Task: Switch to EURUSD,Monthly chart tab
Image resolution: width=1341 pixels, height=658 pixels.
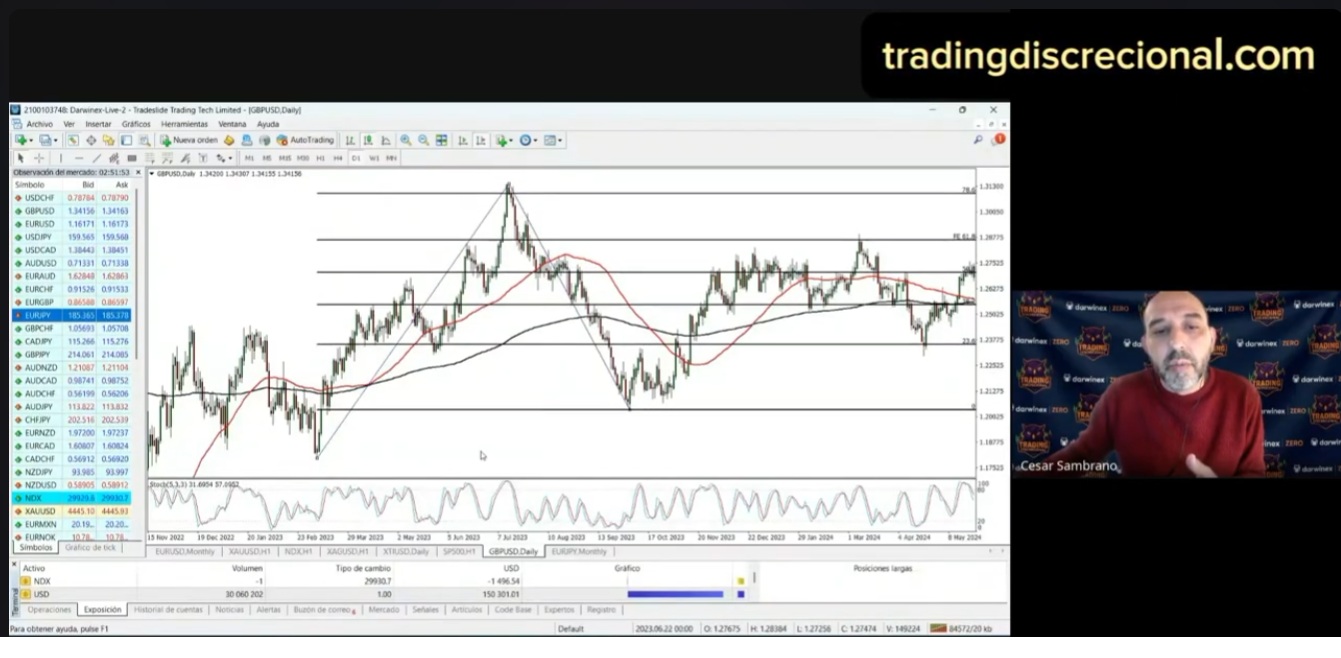Action: (185, 551)
